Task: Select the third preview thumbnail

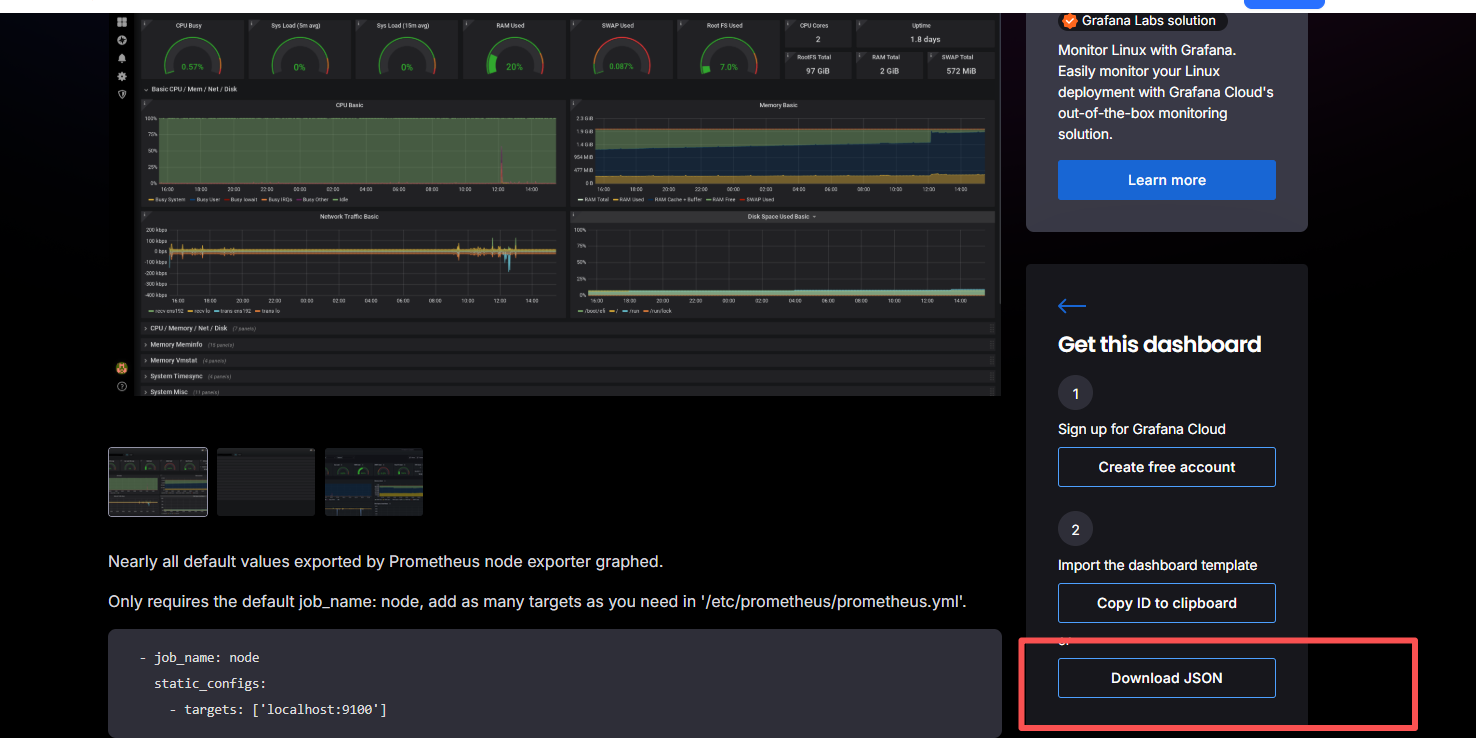Action: (374, 482)
